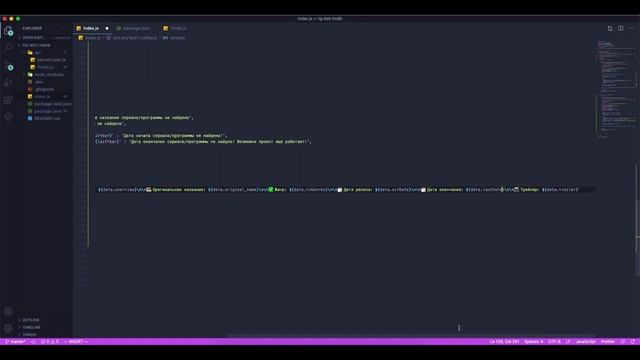Click the INSERT vim mode indicator
The height and width of the screenshot is (360, 640).
(76, 342)
